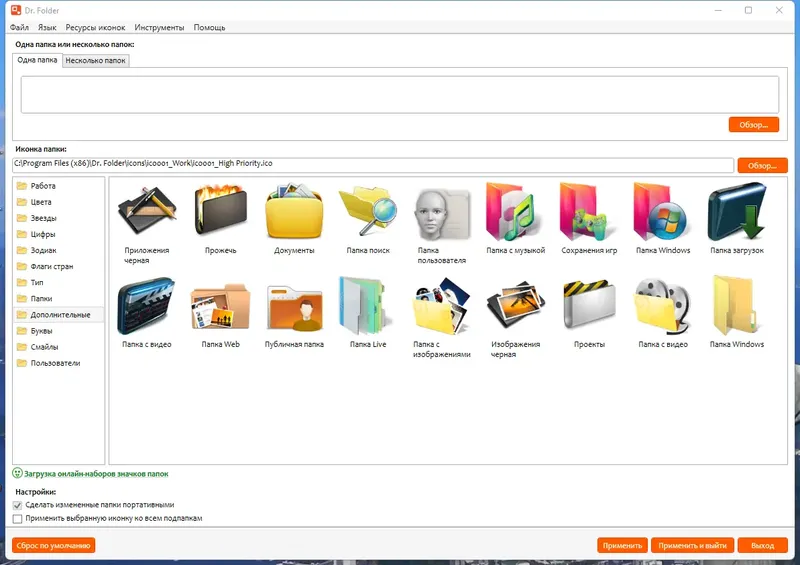
Task: Select the pink Папка Windows icon
Action: [x=663, y=211]
